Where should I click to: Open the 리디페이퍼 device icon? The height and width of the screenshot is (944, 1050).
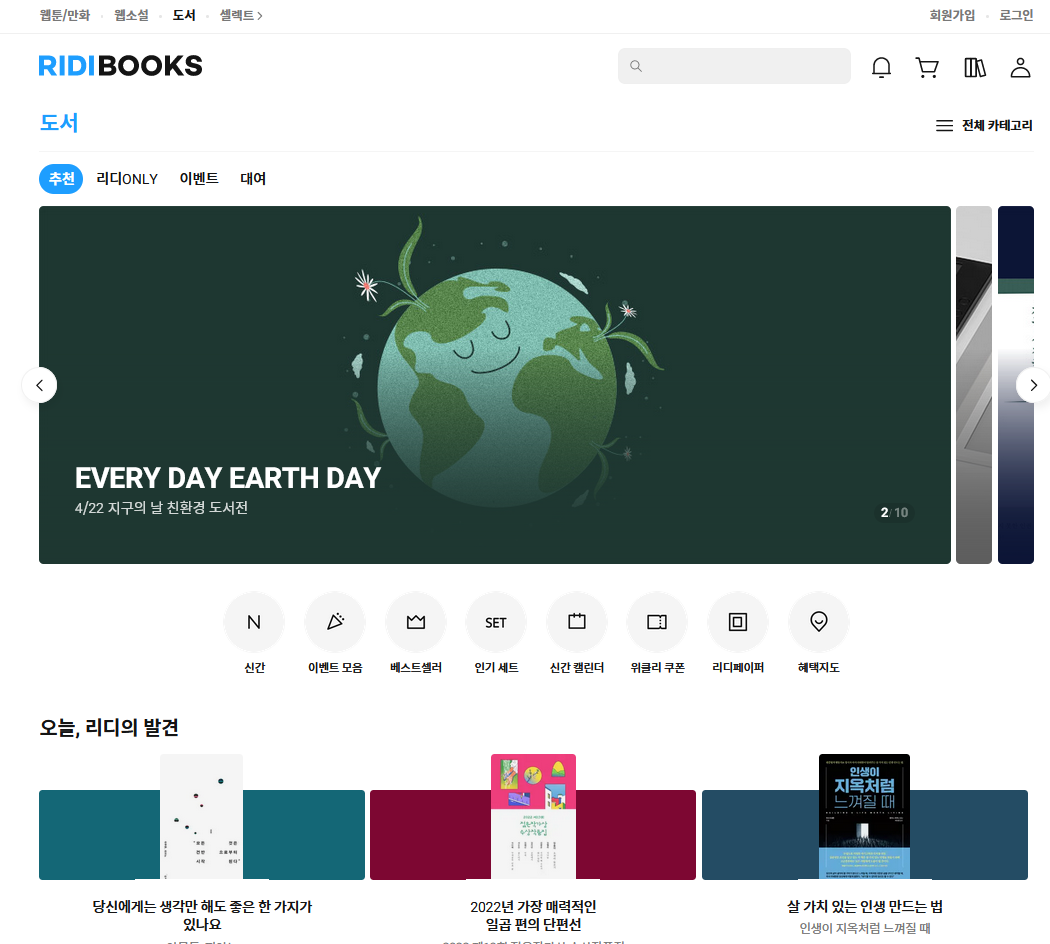click(738, 622)
